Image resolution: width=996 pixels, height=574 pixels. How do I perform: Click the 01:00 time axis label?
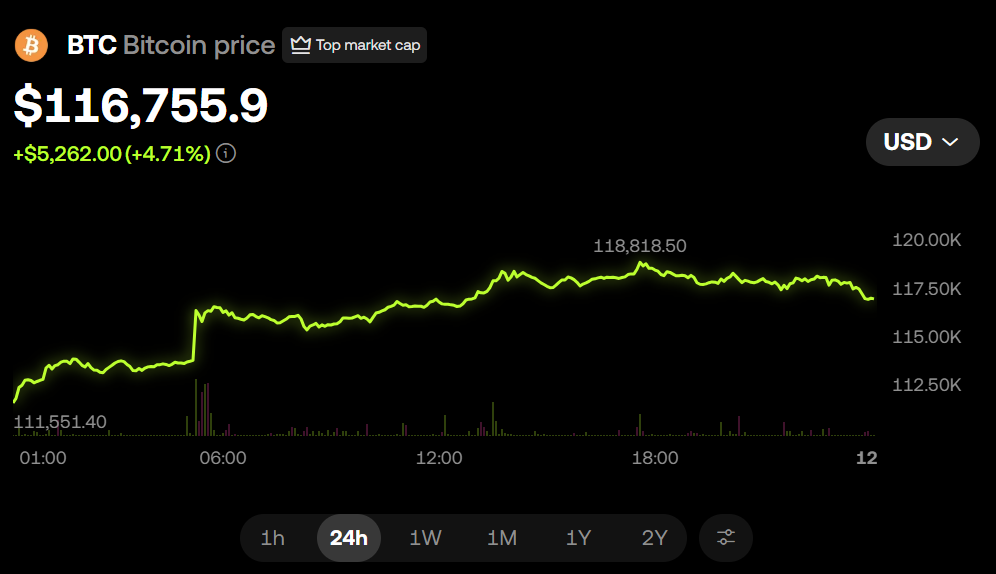pos(43,458)
